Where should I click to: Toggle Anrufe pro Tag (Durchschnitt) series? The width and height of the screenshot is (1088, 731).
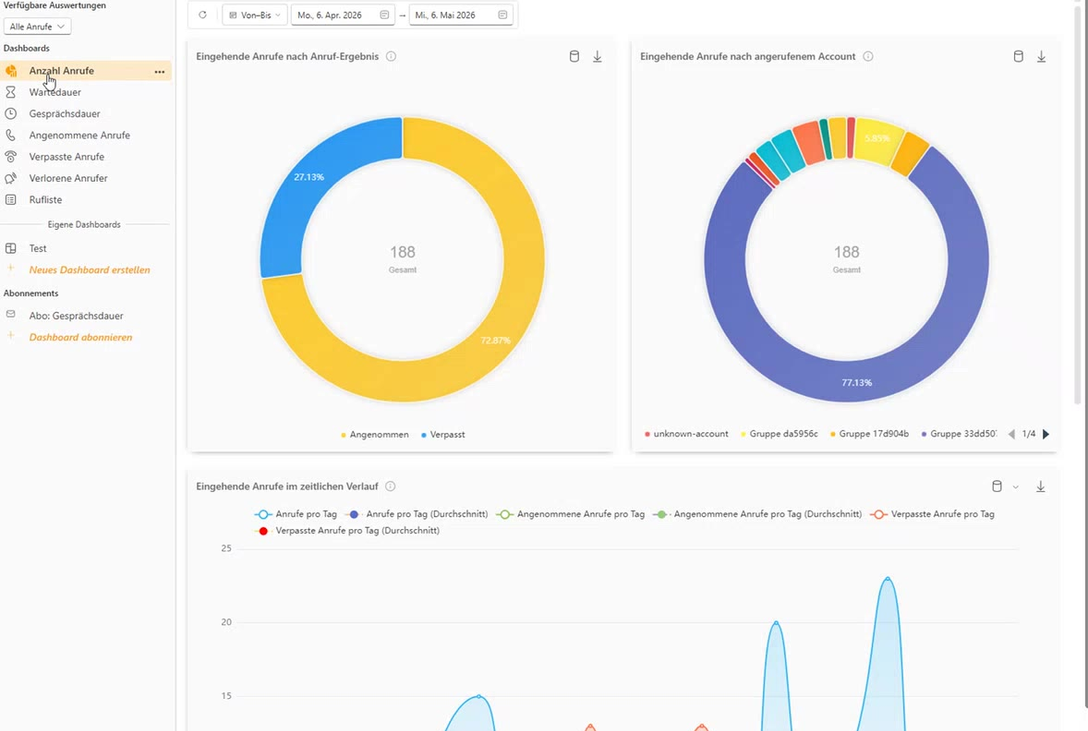pyautogui.click(x=416, y=515)
